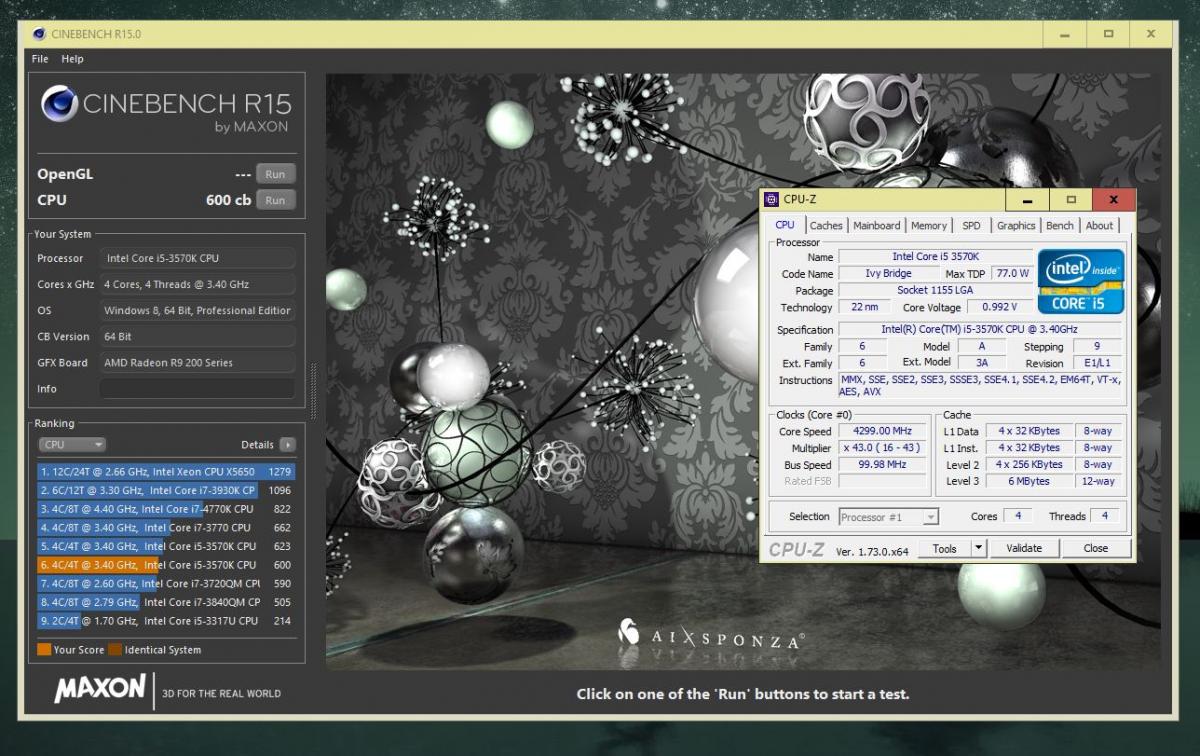1200x756 pixels.
Task: Click the Validate button in CPU-Z
Action: click(1024, 548)
